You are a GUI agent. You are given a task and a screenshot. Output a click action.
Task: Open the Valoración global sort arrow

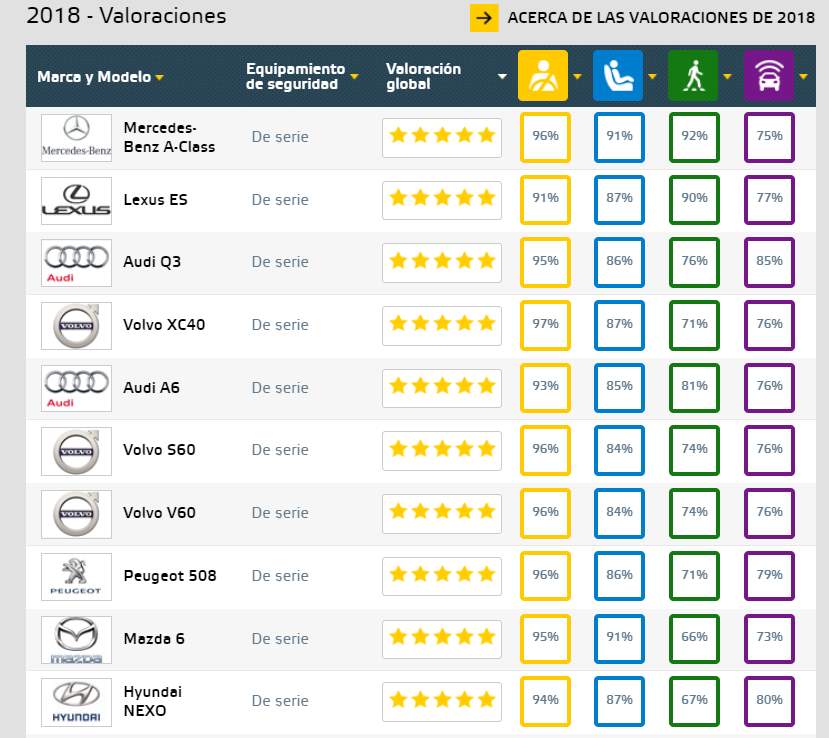pyautogui.click(x=502, y=77)
